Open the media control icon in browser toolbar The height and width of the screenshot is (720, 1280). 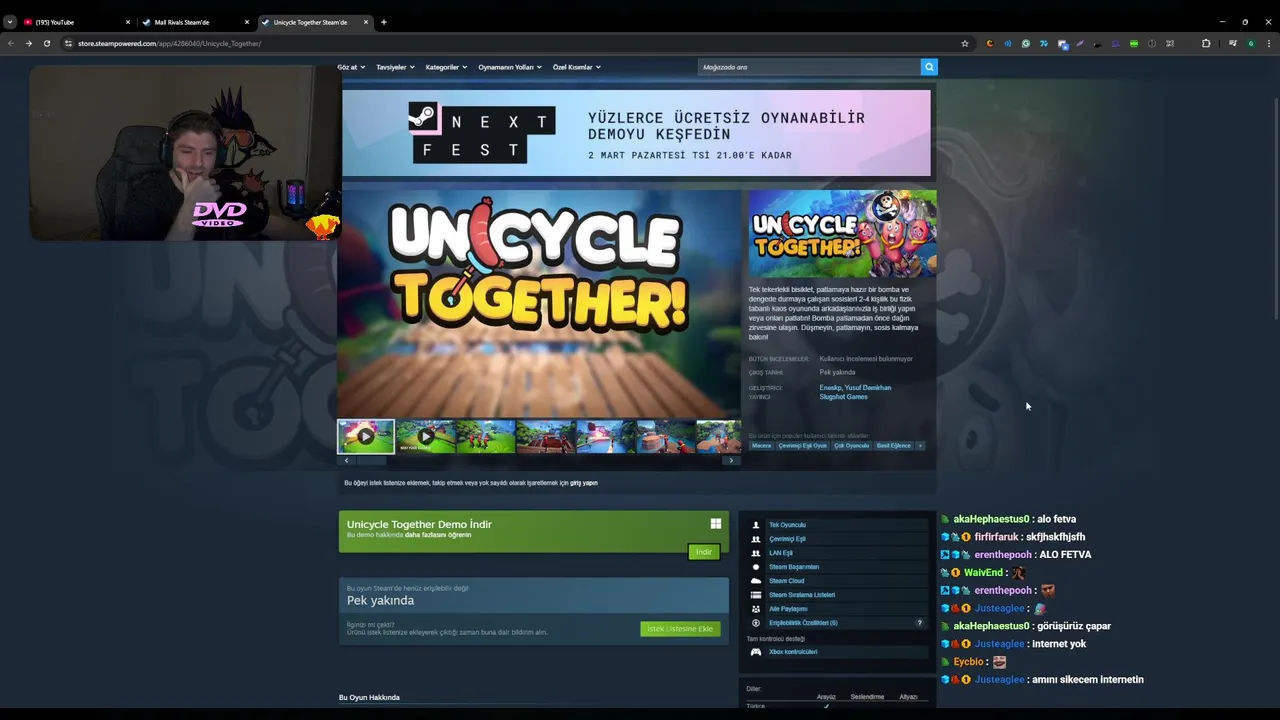pyautogui.click(x=1233, y=43)
